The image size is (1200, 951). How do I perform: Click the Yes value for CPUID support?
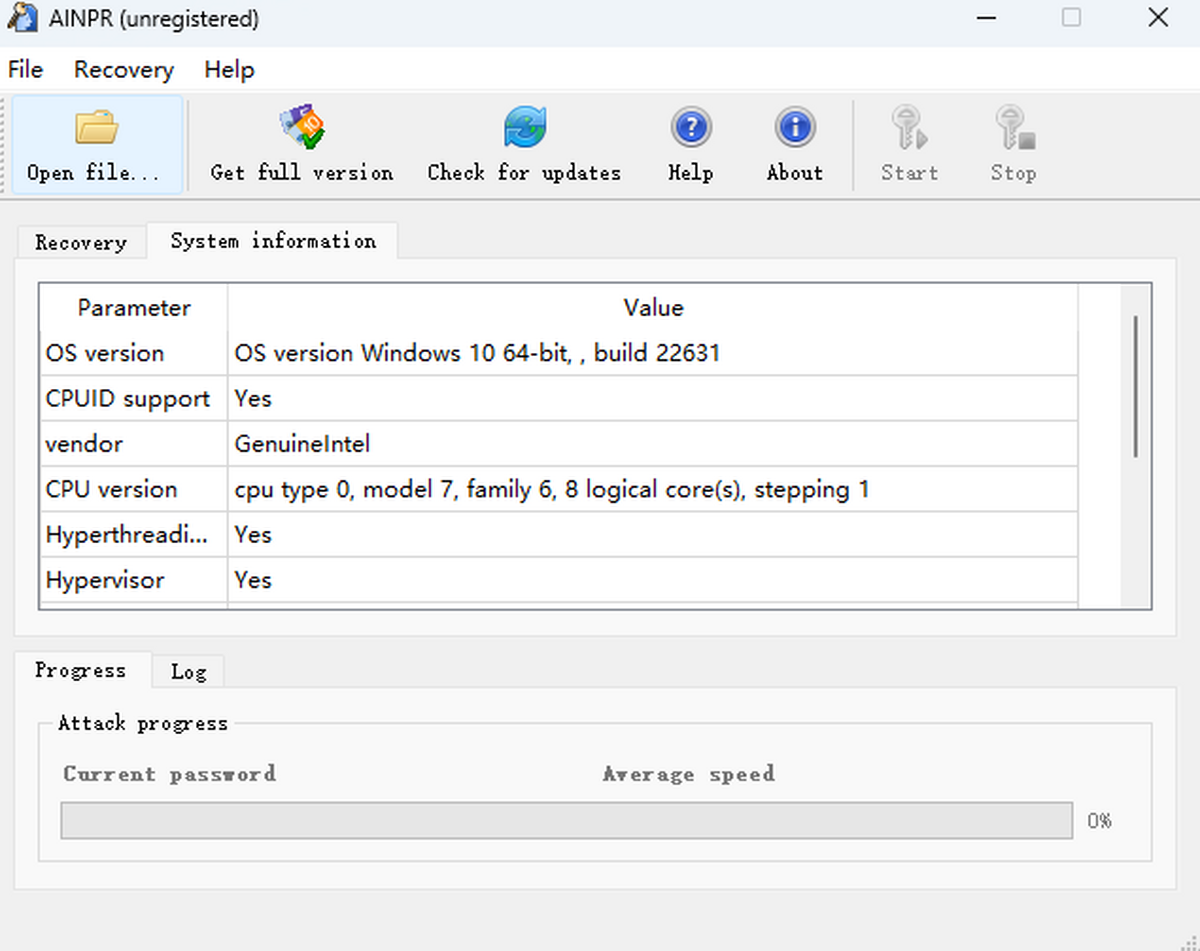(653, 398)
